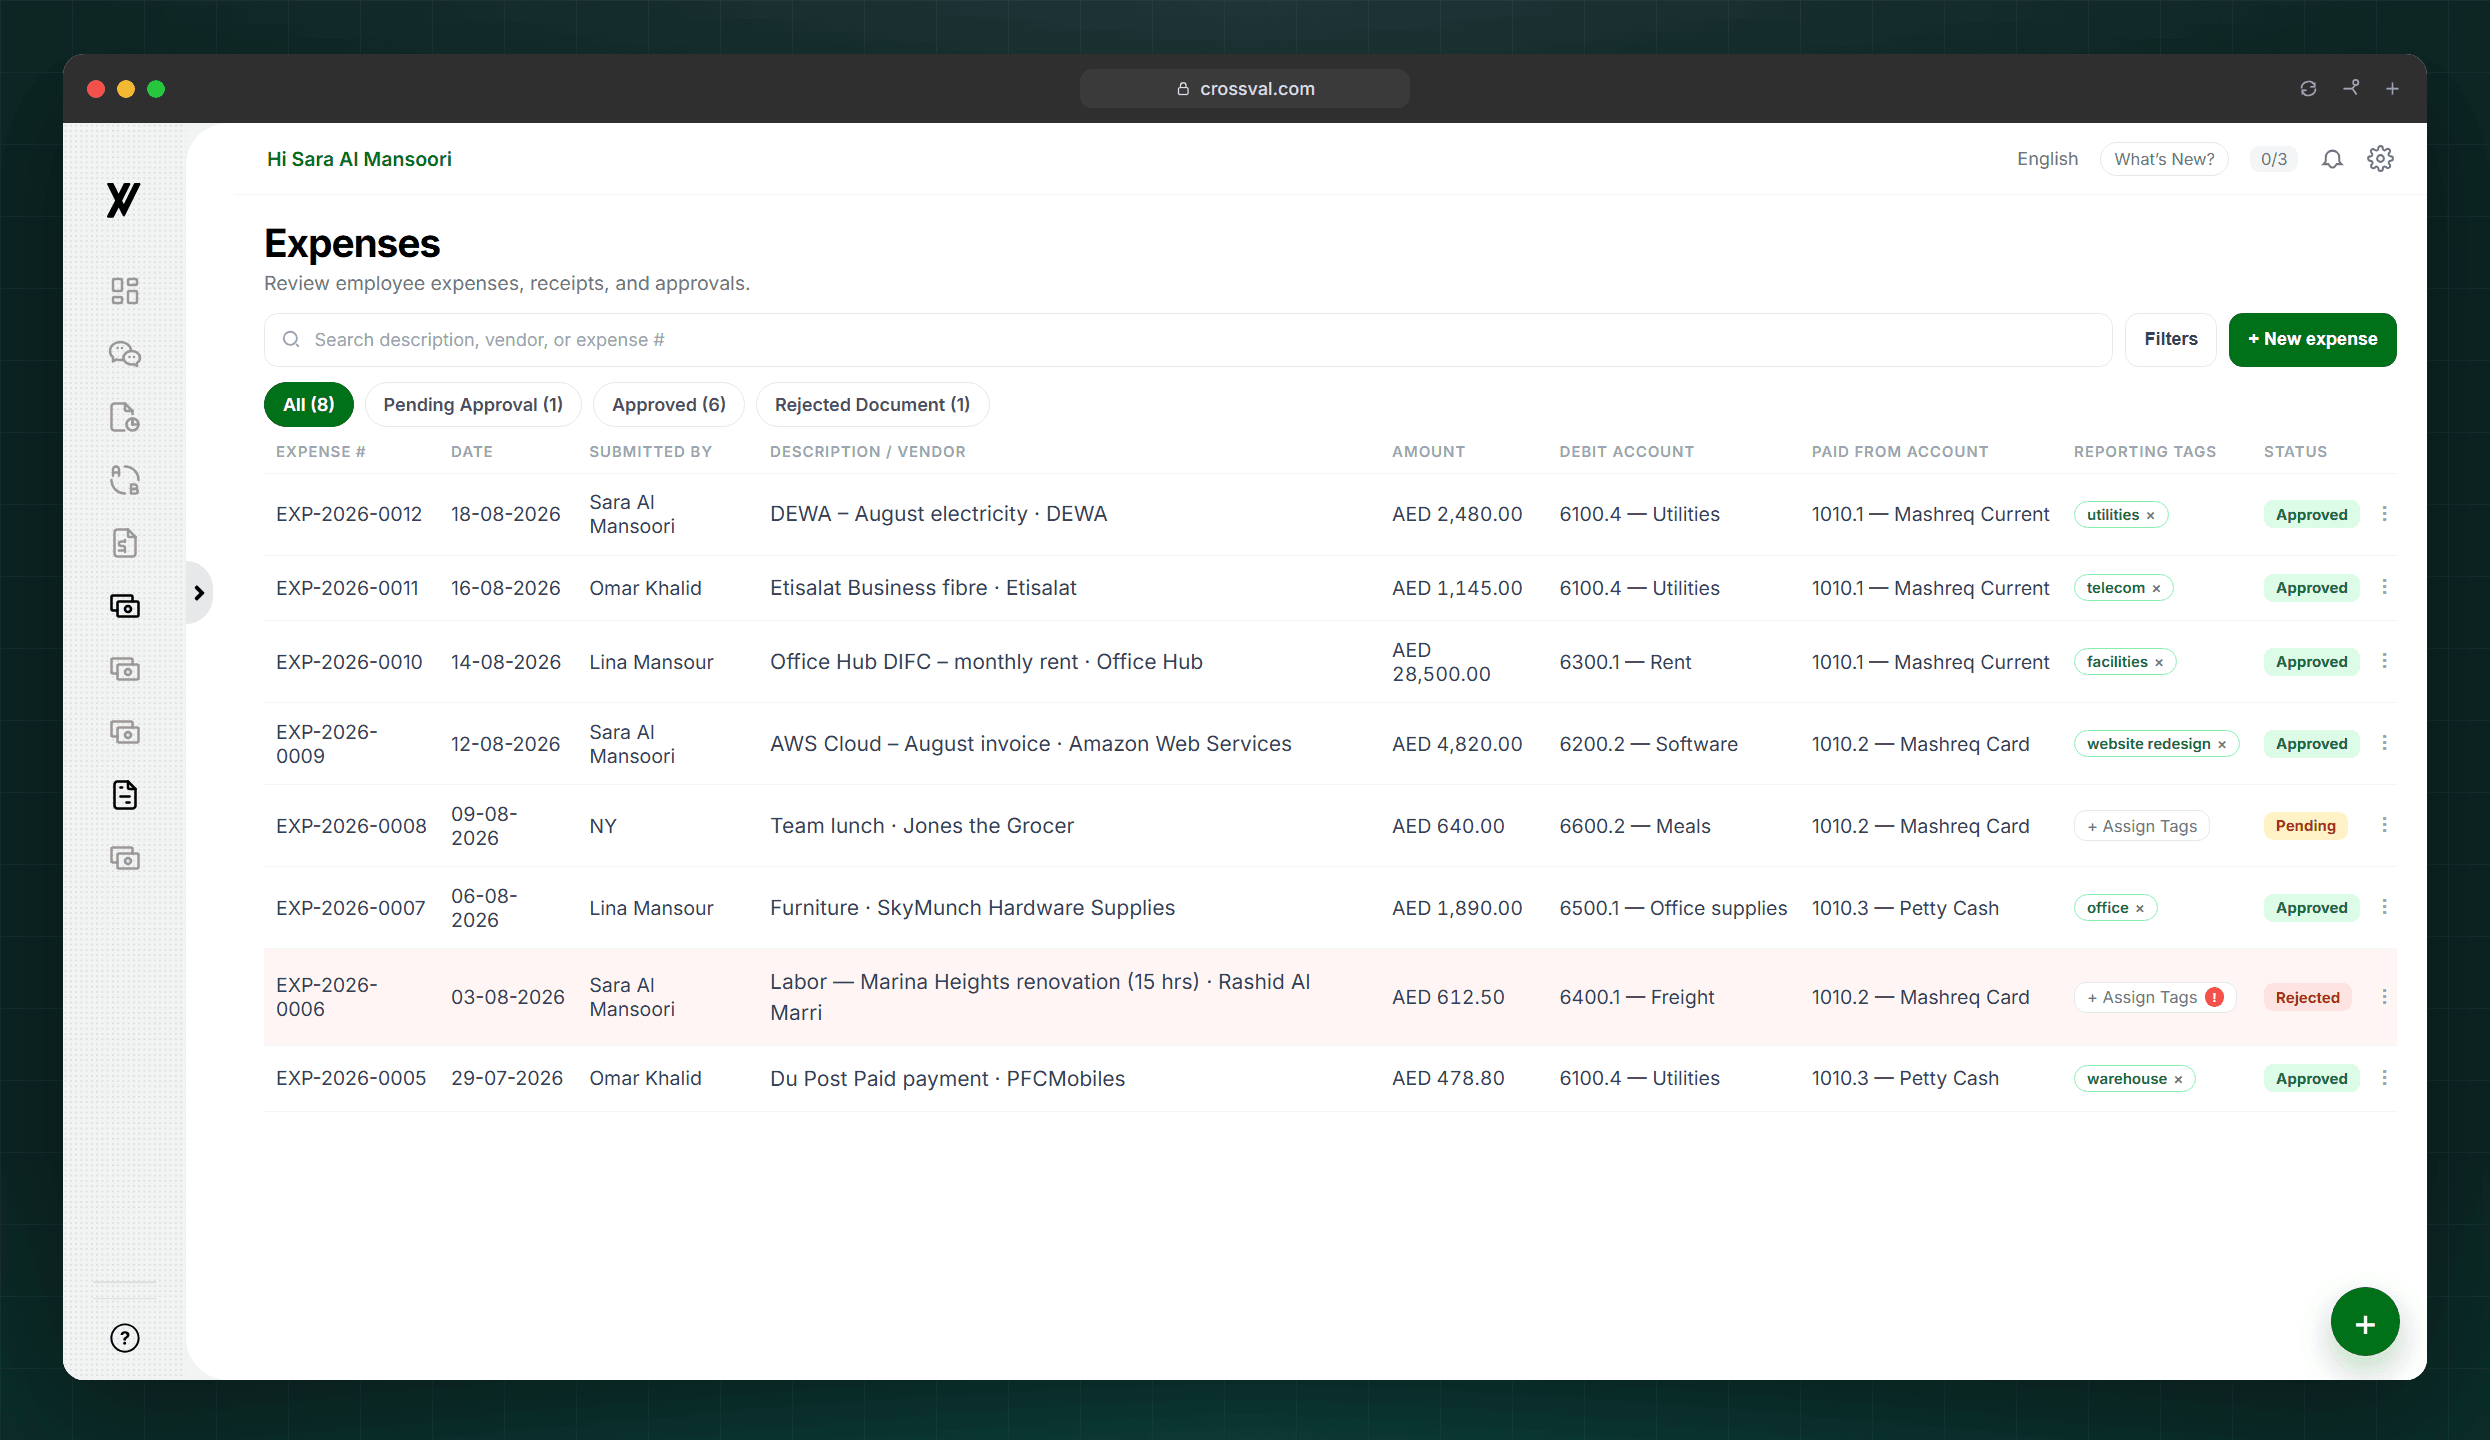Click the 0/3 progress badge
This screenshot has height=1440, width=2490.
point(2274,159)
